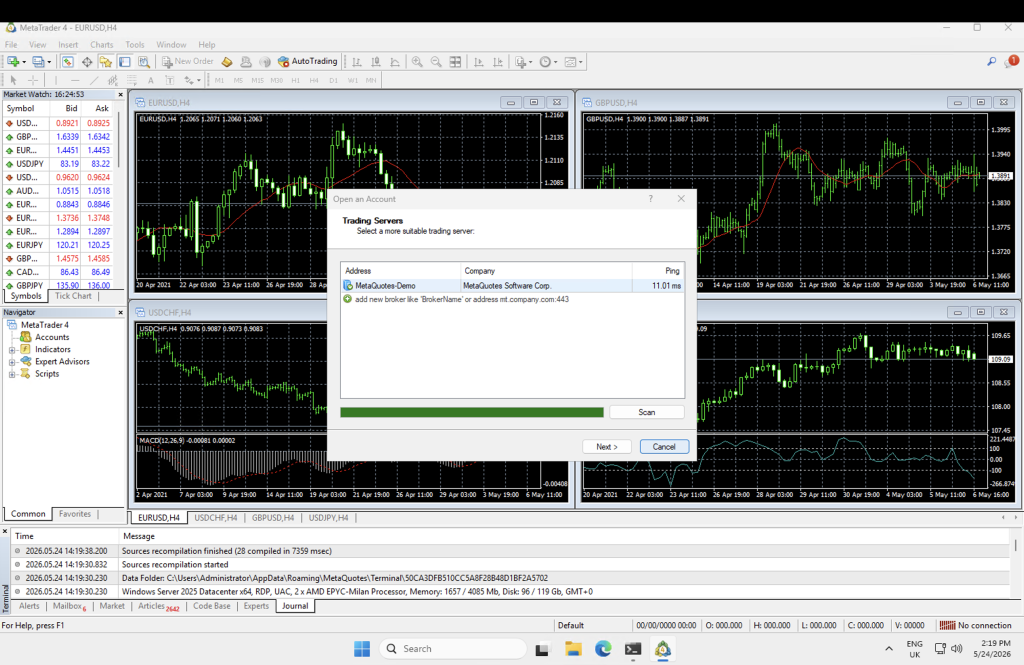Toggle the Market Watch window icon
This screenshot has height=665, width=1024.
(67, 61)
